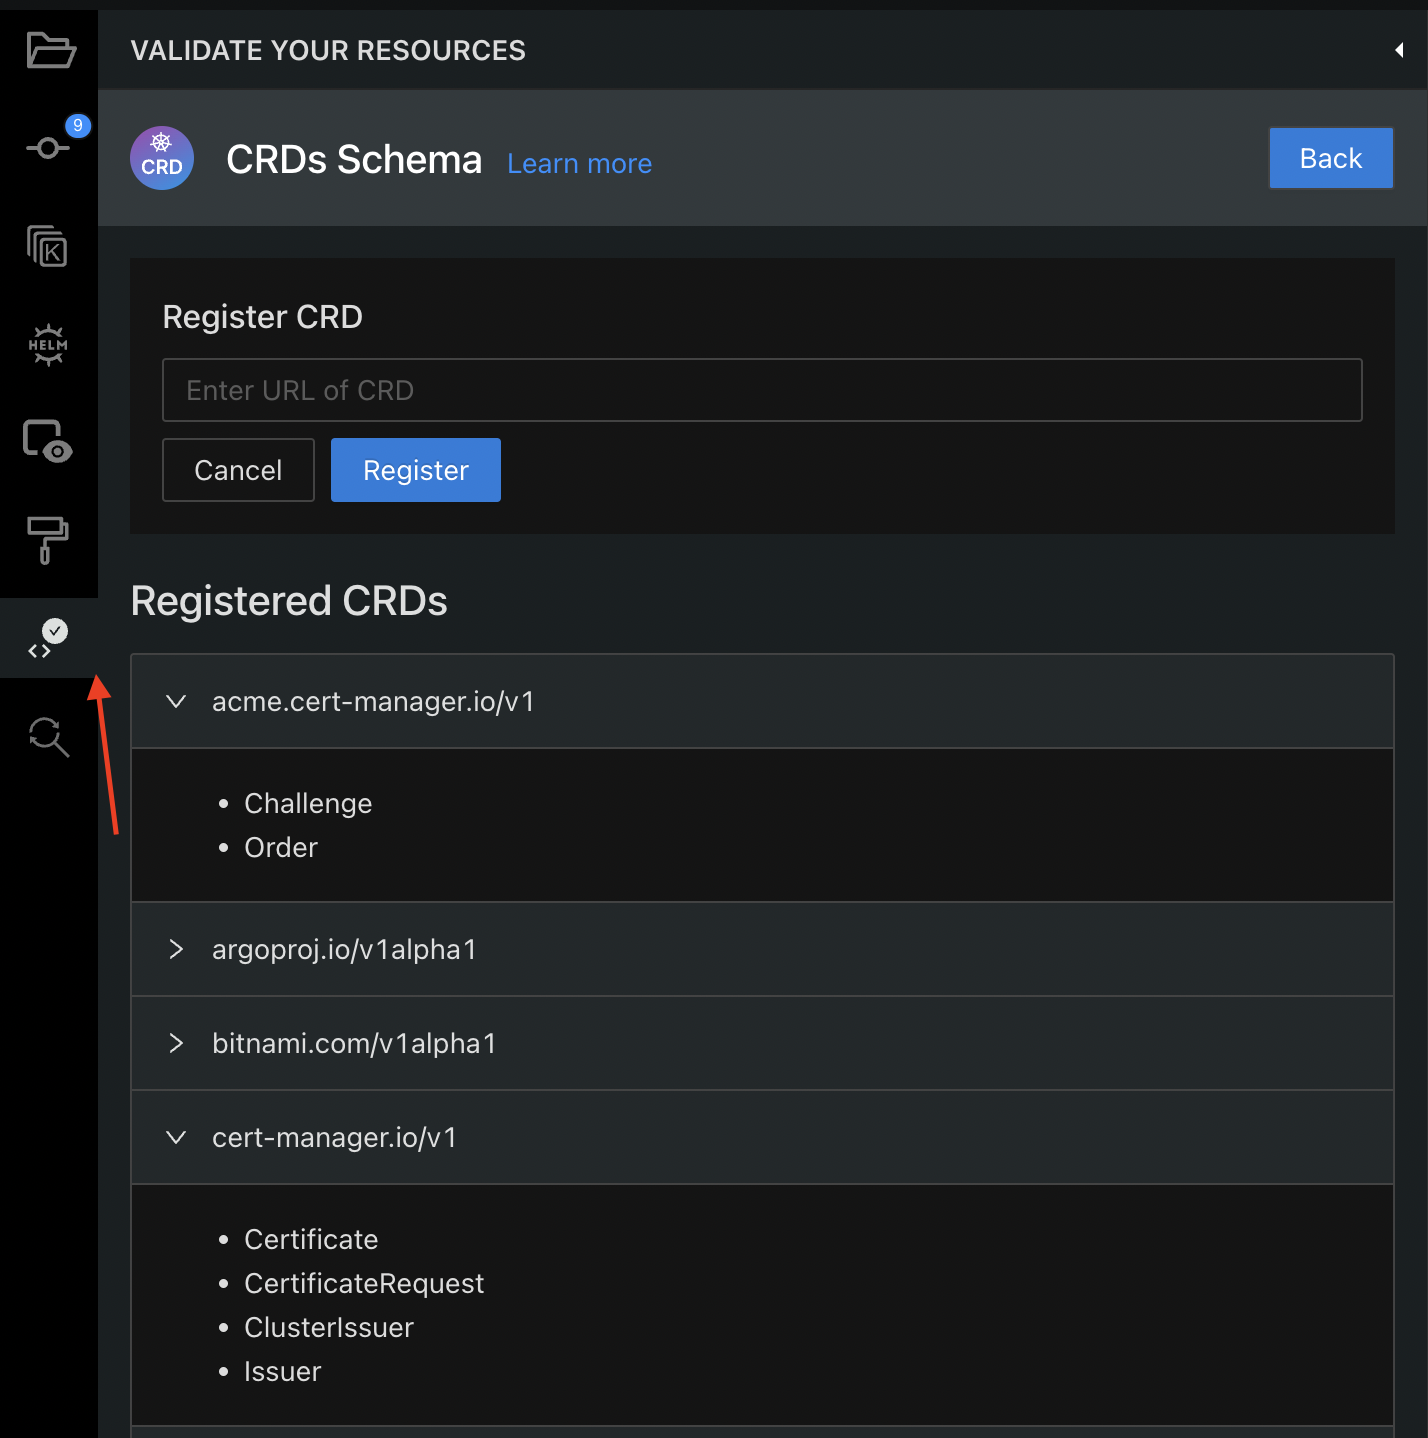Select the validation checkmark code icon

tap(48, 638)
